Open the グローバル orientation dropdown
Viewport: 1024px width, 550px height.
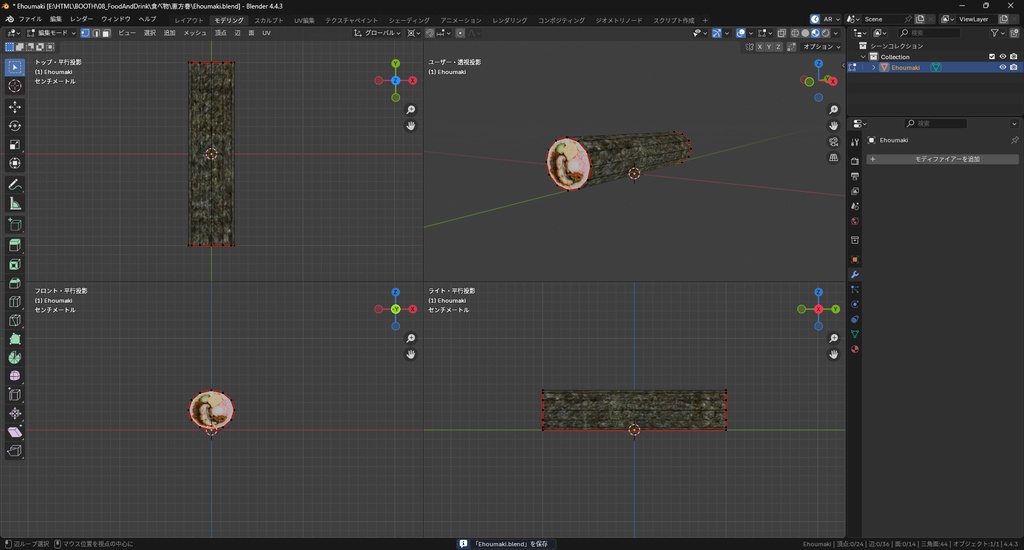(381, 33)
